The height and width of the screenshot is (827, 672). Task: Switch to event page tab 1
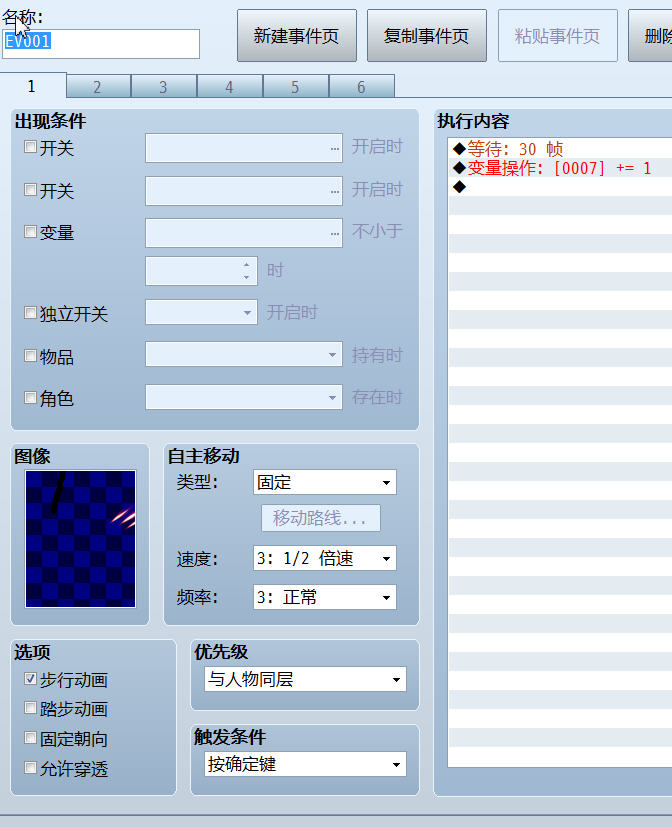33,86
